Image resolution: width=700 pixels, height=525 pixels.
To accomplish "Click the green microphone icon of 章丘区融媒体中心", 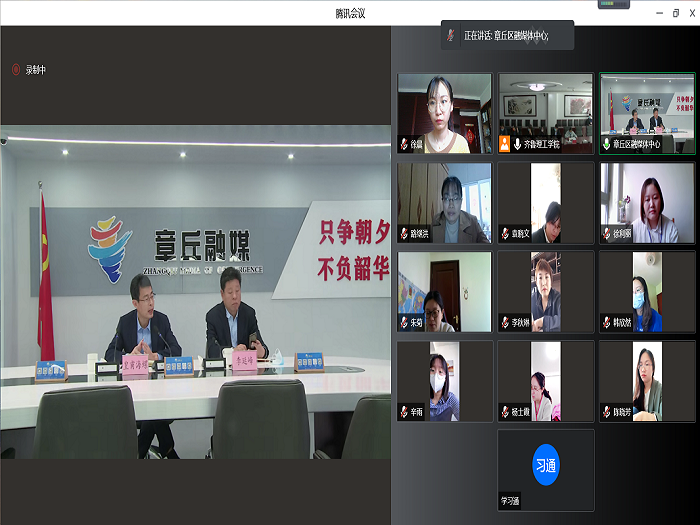I will (x=605, y=144).
